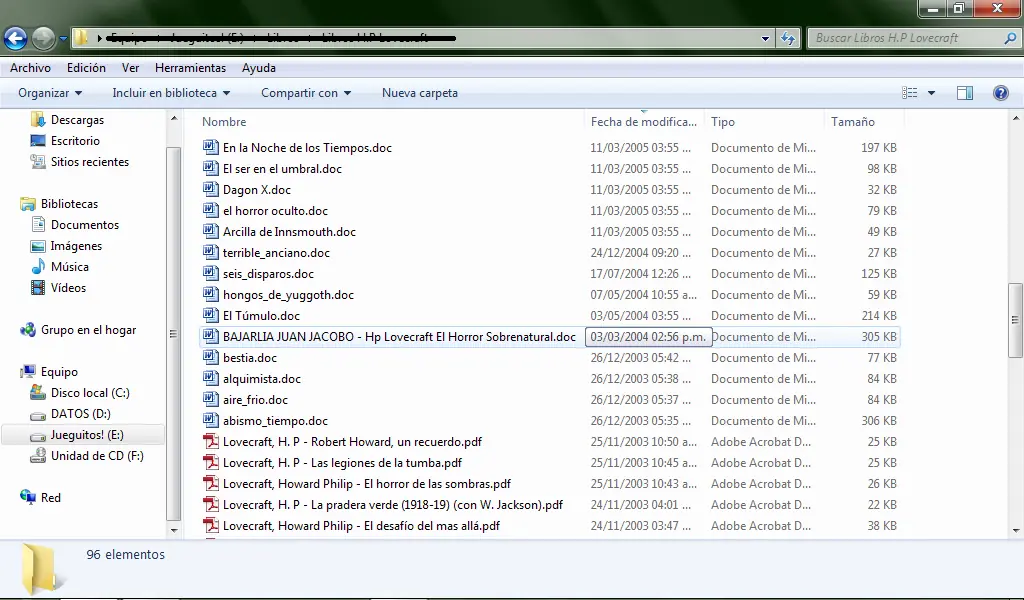The height and width of the screenshot is (600, 1024).
Task: Click Word icon of aire_frio.doc
Action: [x=210, y=399]
